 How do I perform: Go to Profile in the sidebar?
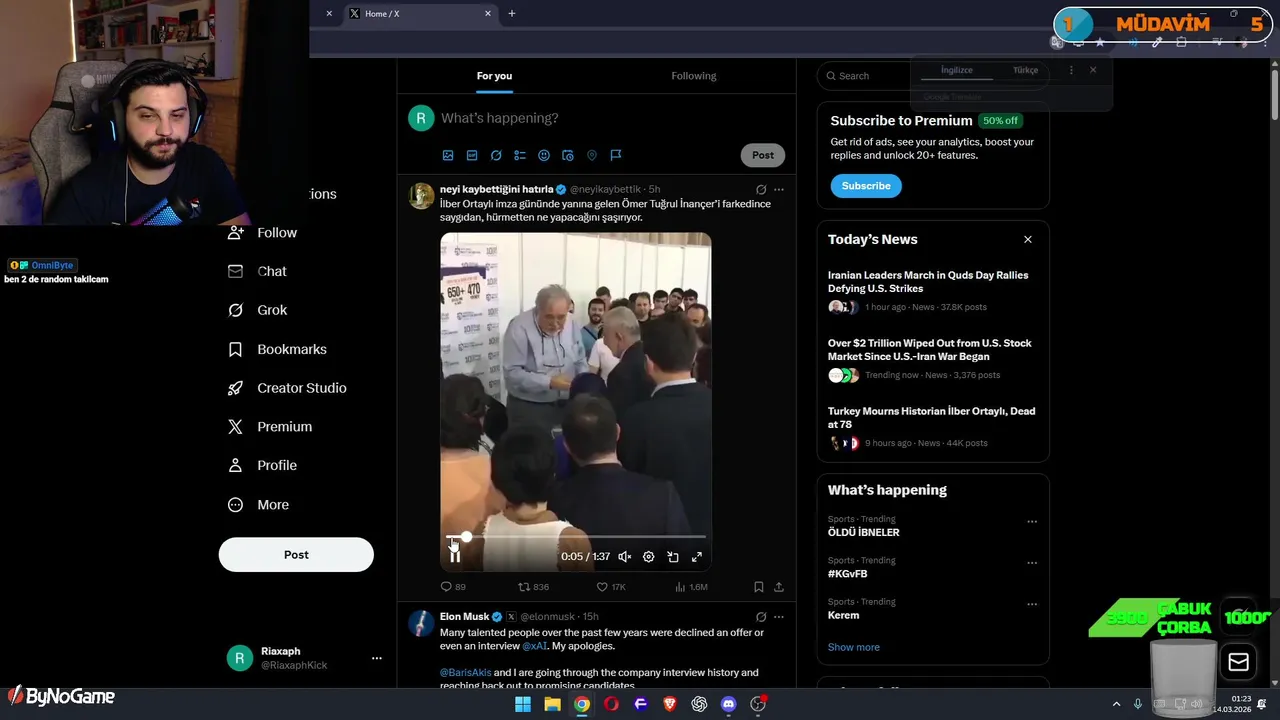click(x=263, y=466)
